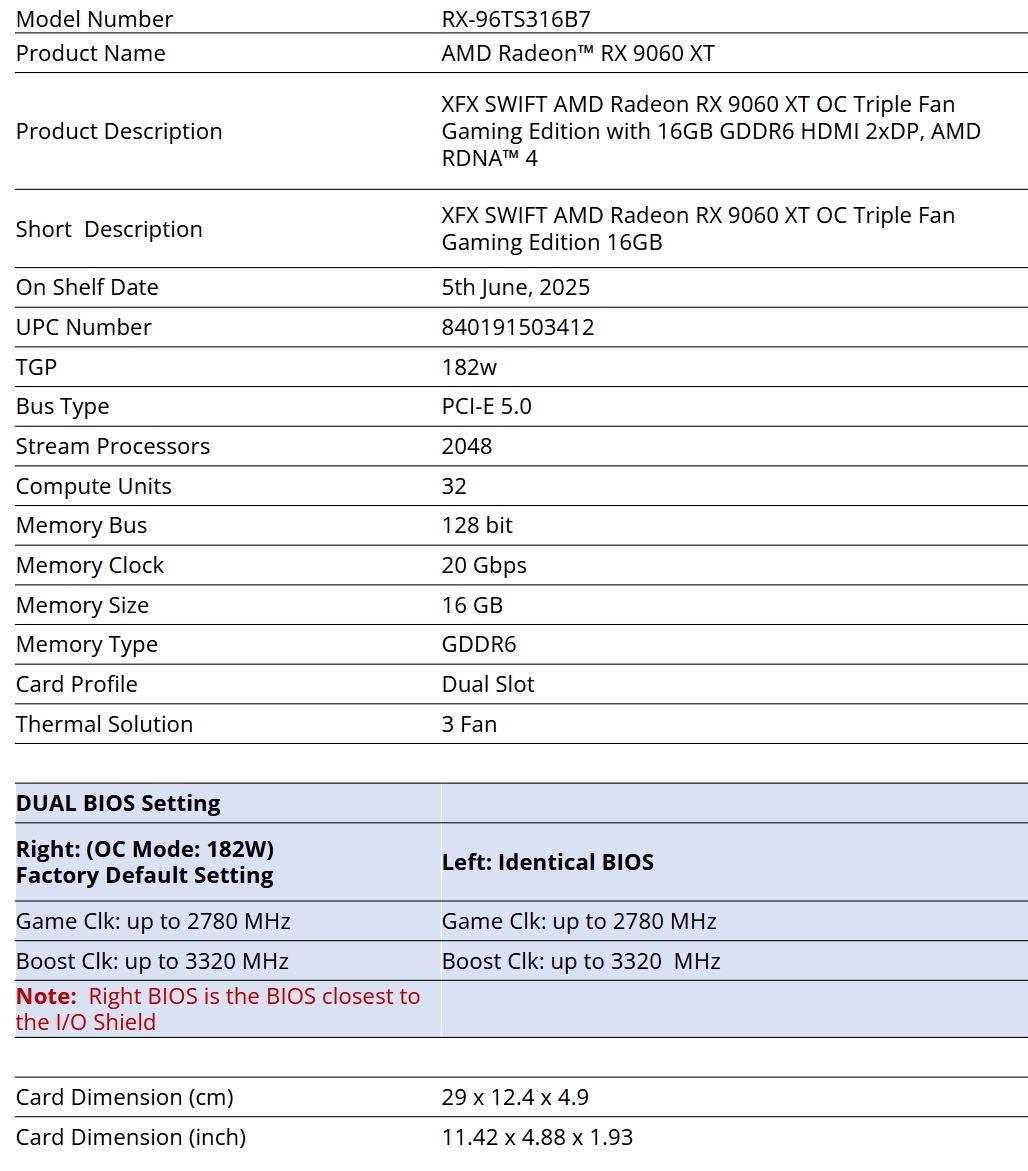Select the date '5th June, 2025'
Screen dimensions: 1028x1171
516,287
